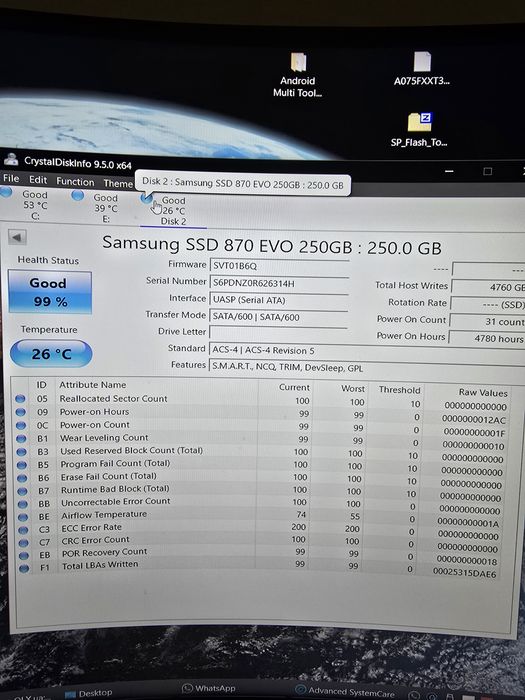Image resolution: width=525 pixels, height=700 pixels.
Task: Click the status circle of the C: drive
Action: click(x=6, y=192)
